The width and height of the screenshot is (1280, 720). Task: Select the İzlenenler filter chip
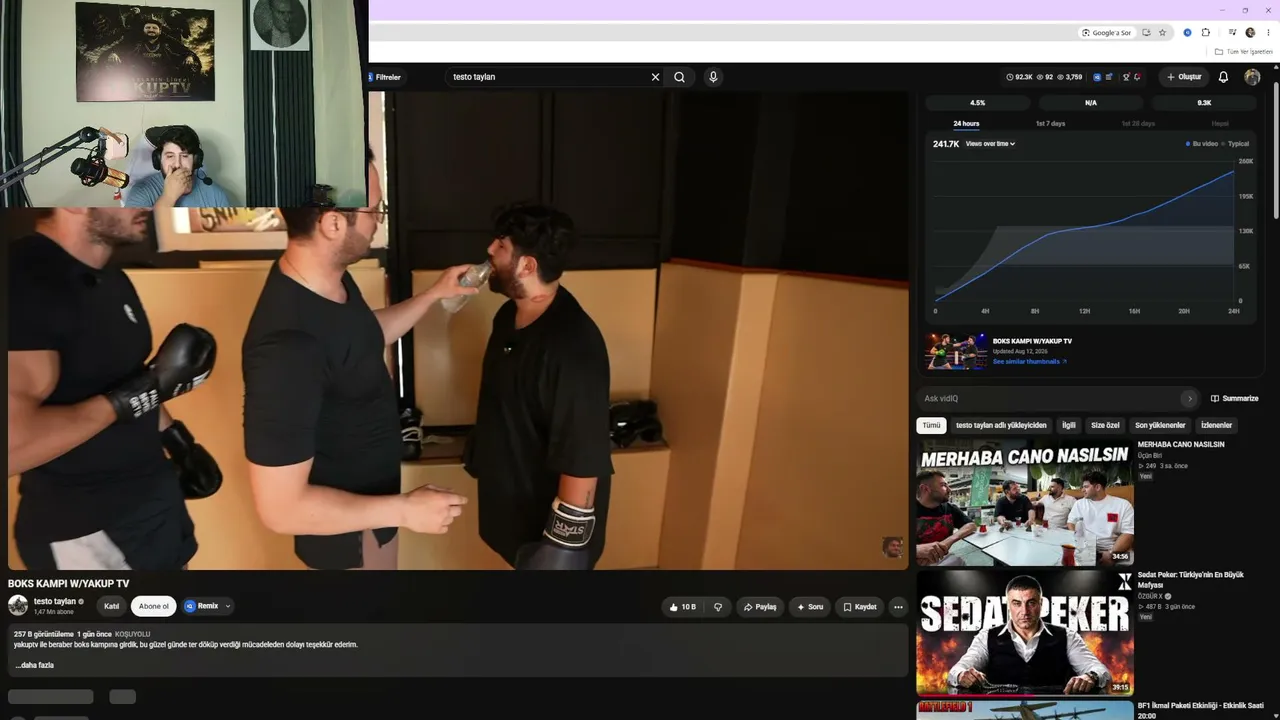tap(1216, 425)
